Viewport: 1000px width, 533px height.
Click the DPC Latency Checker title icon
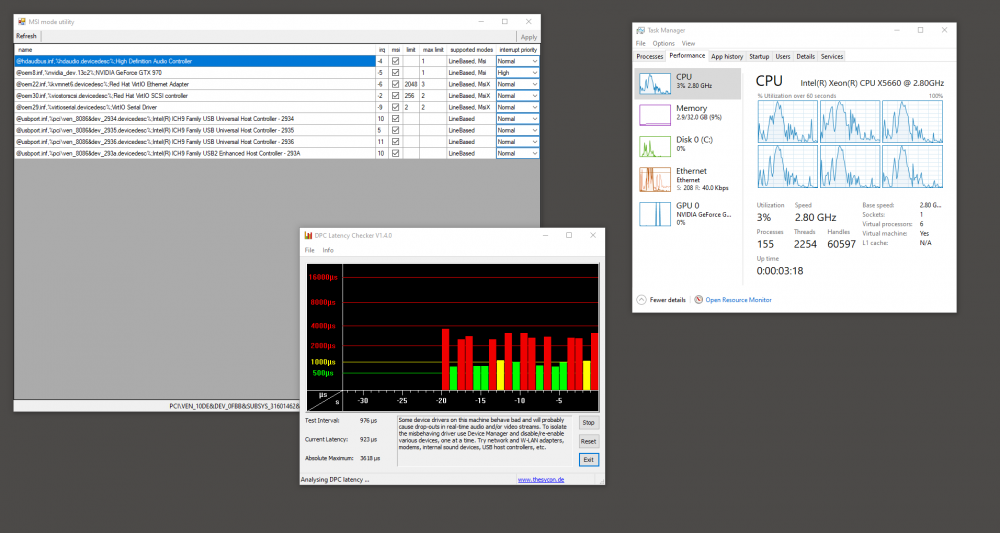click(x=308, y=235)
